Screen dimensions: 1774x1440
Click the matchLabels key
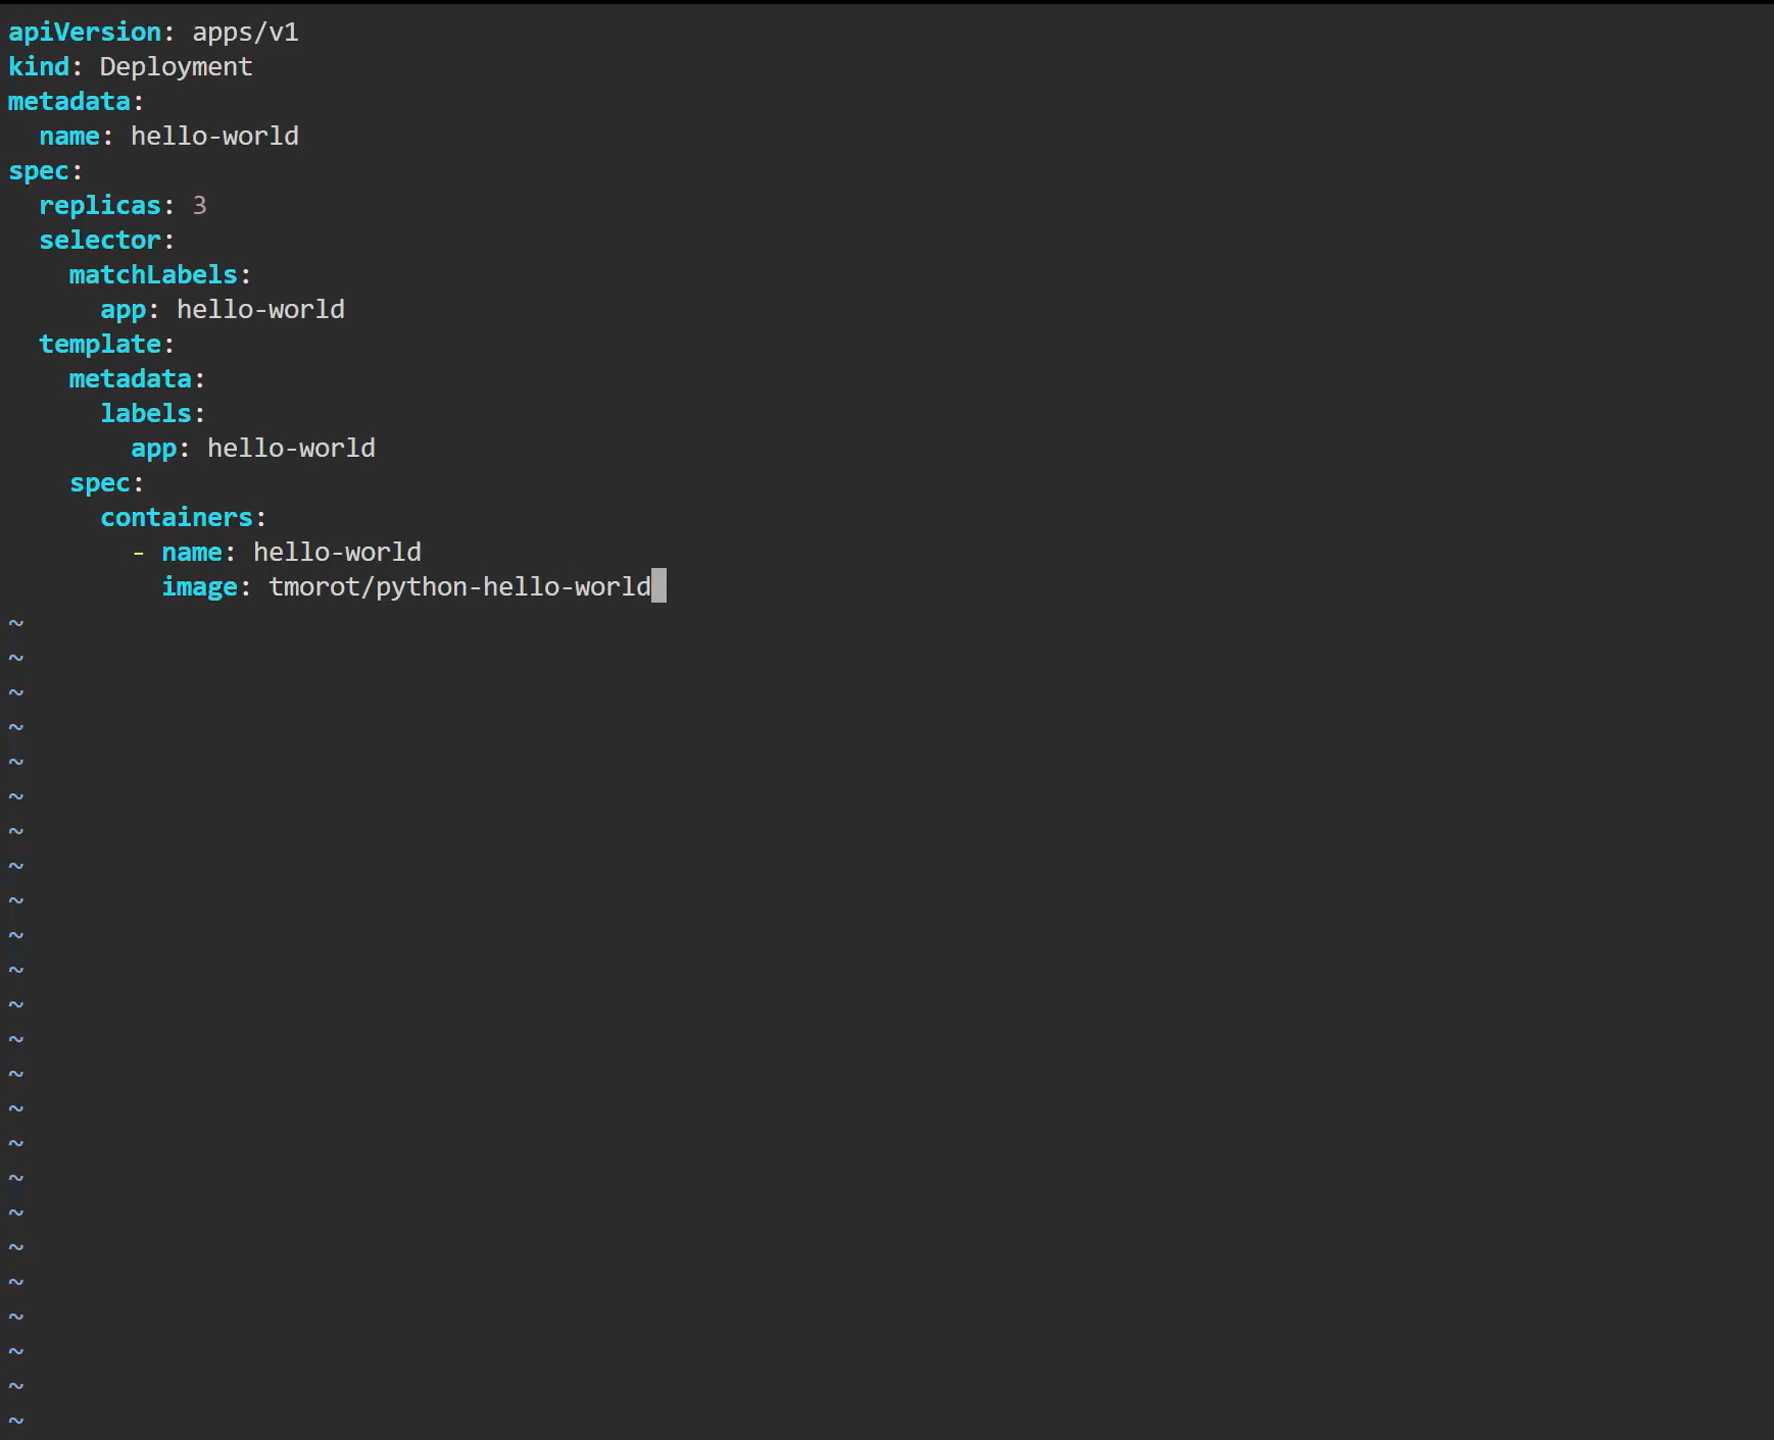[153, 275]
